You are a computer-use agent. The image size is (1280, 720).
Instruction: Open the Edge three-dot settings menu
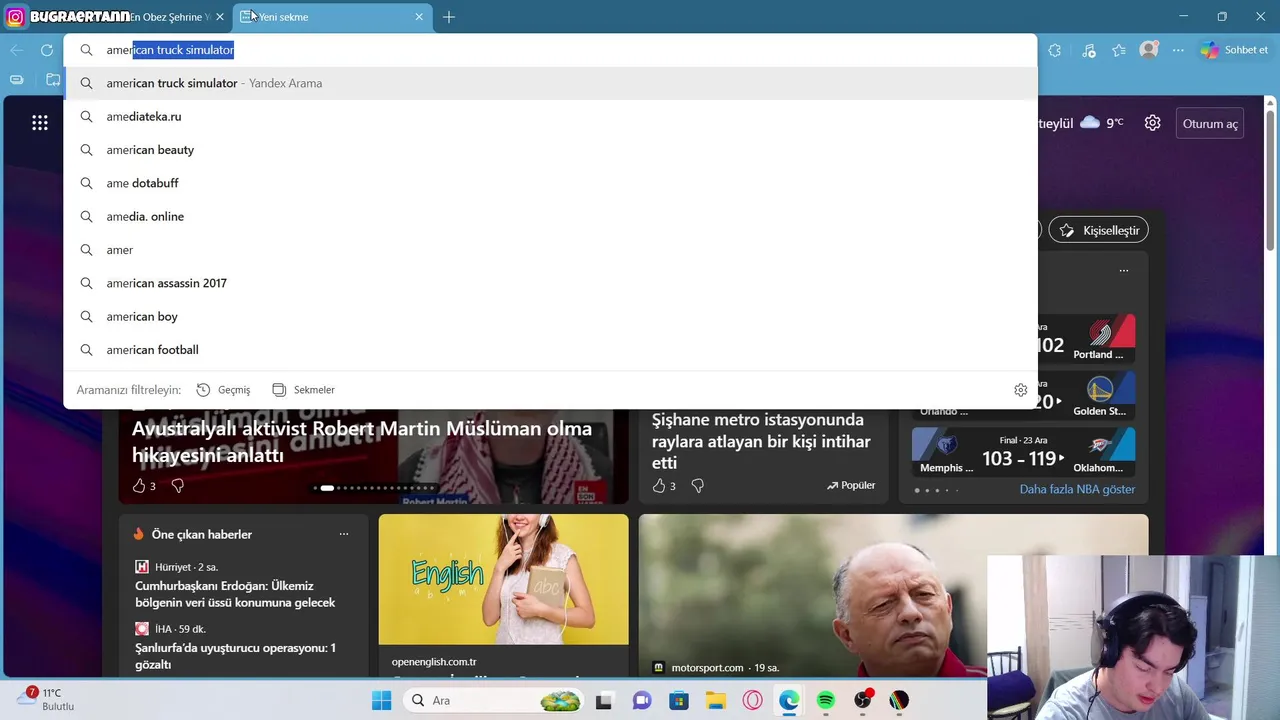1178,50
